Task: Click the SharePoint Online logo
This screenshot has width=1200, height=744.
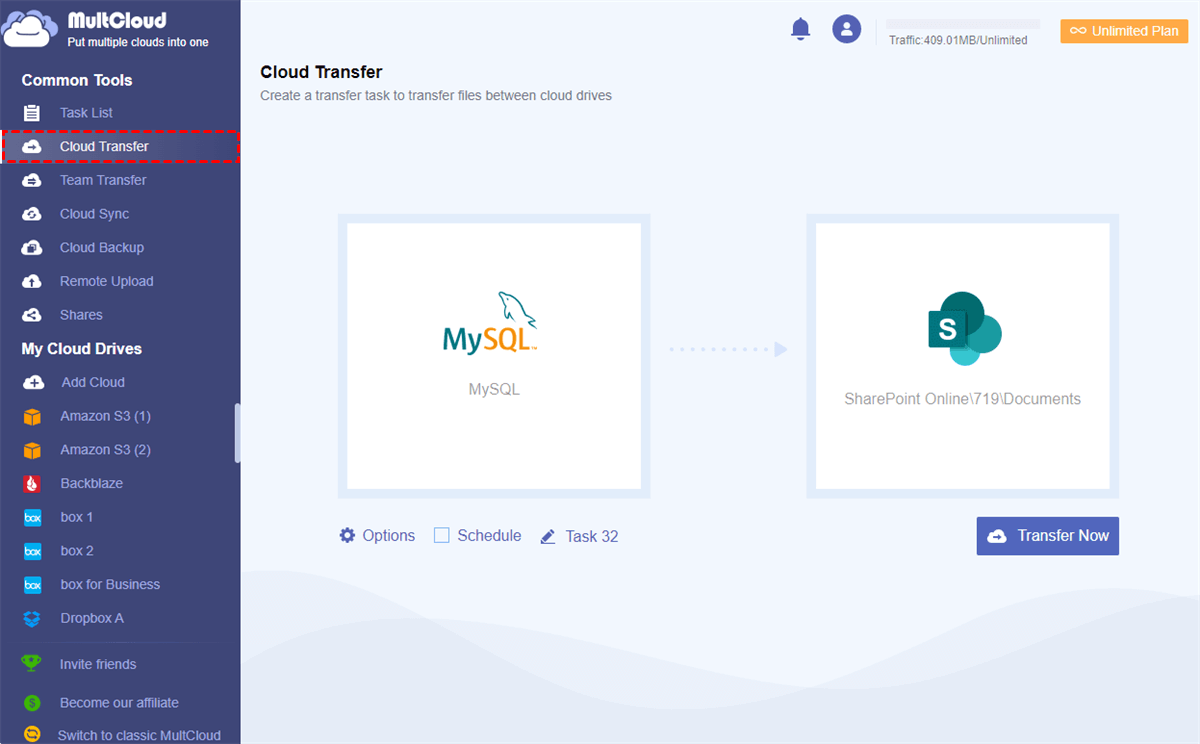Action: (963, 328)
